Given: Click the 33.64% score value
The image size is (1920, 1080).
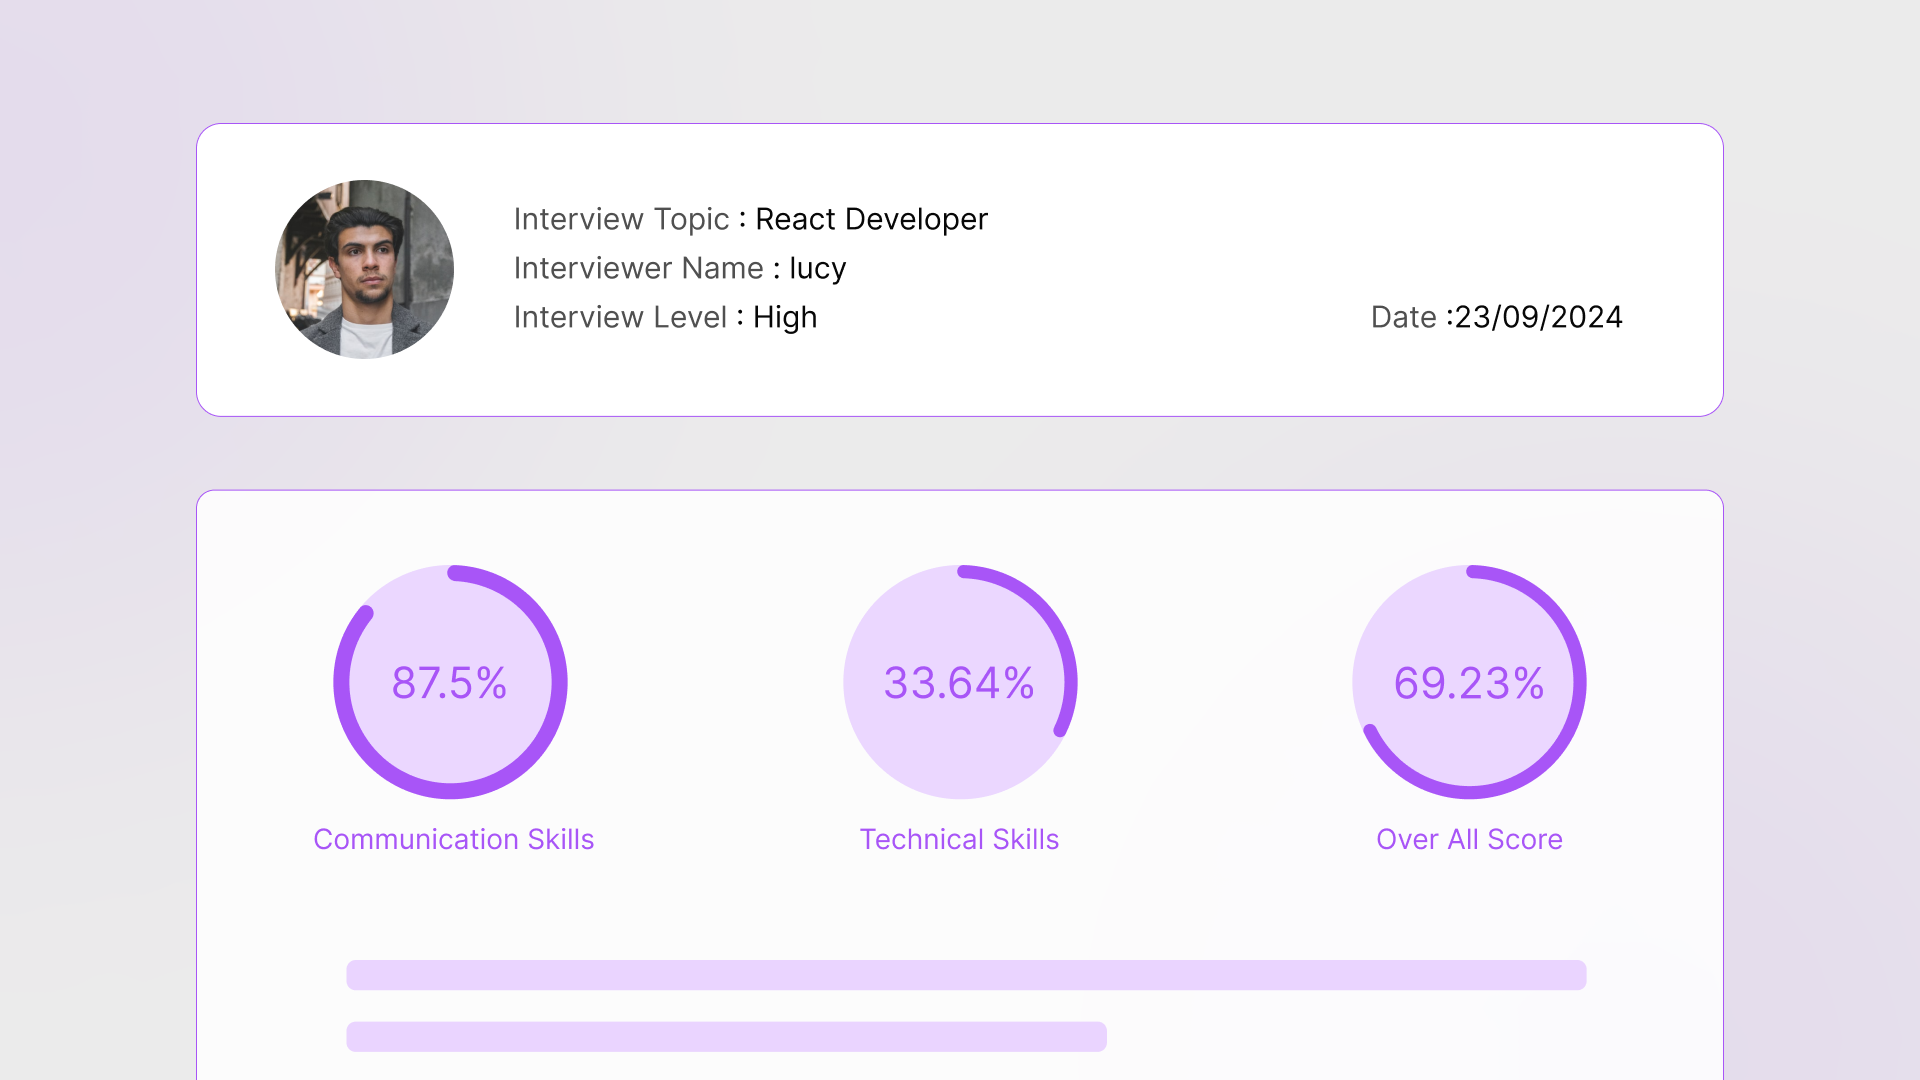Looking at the screenshot, I should point(959,681).
